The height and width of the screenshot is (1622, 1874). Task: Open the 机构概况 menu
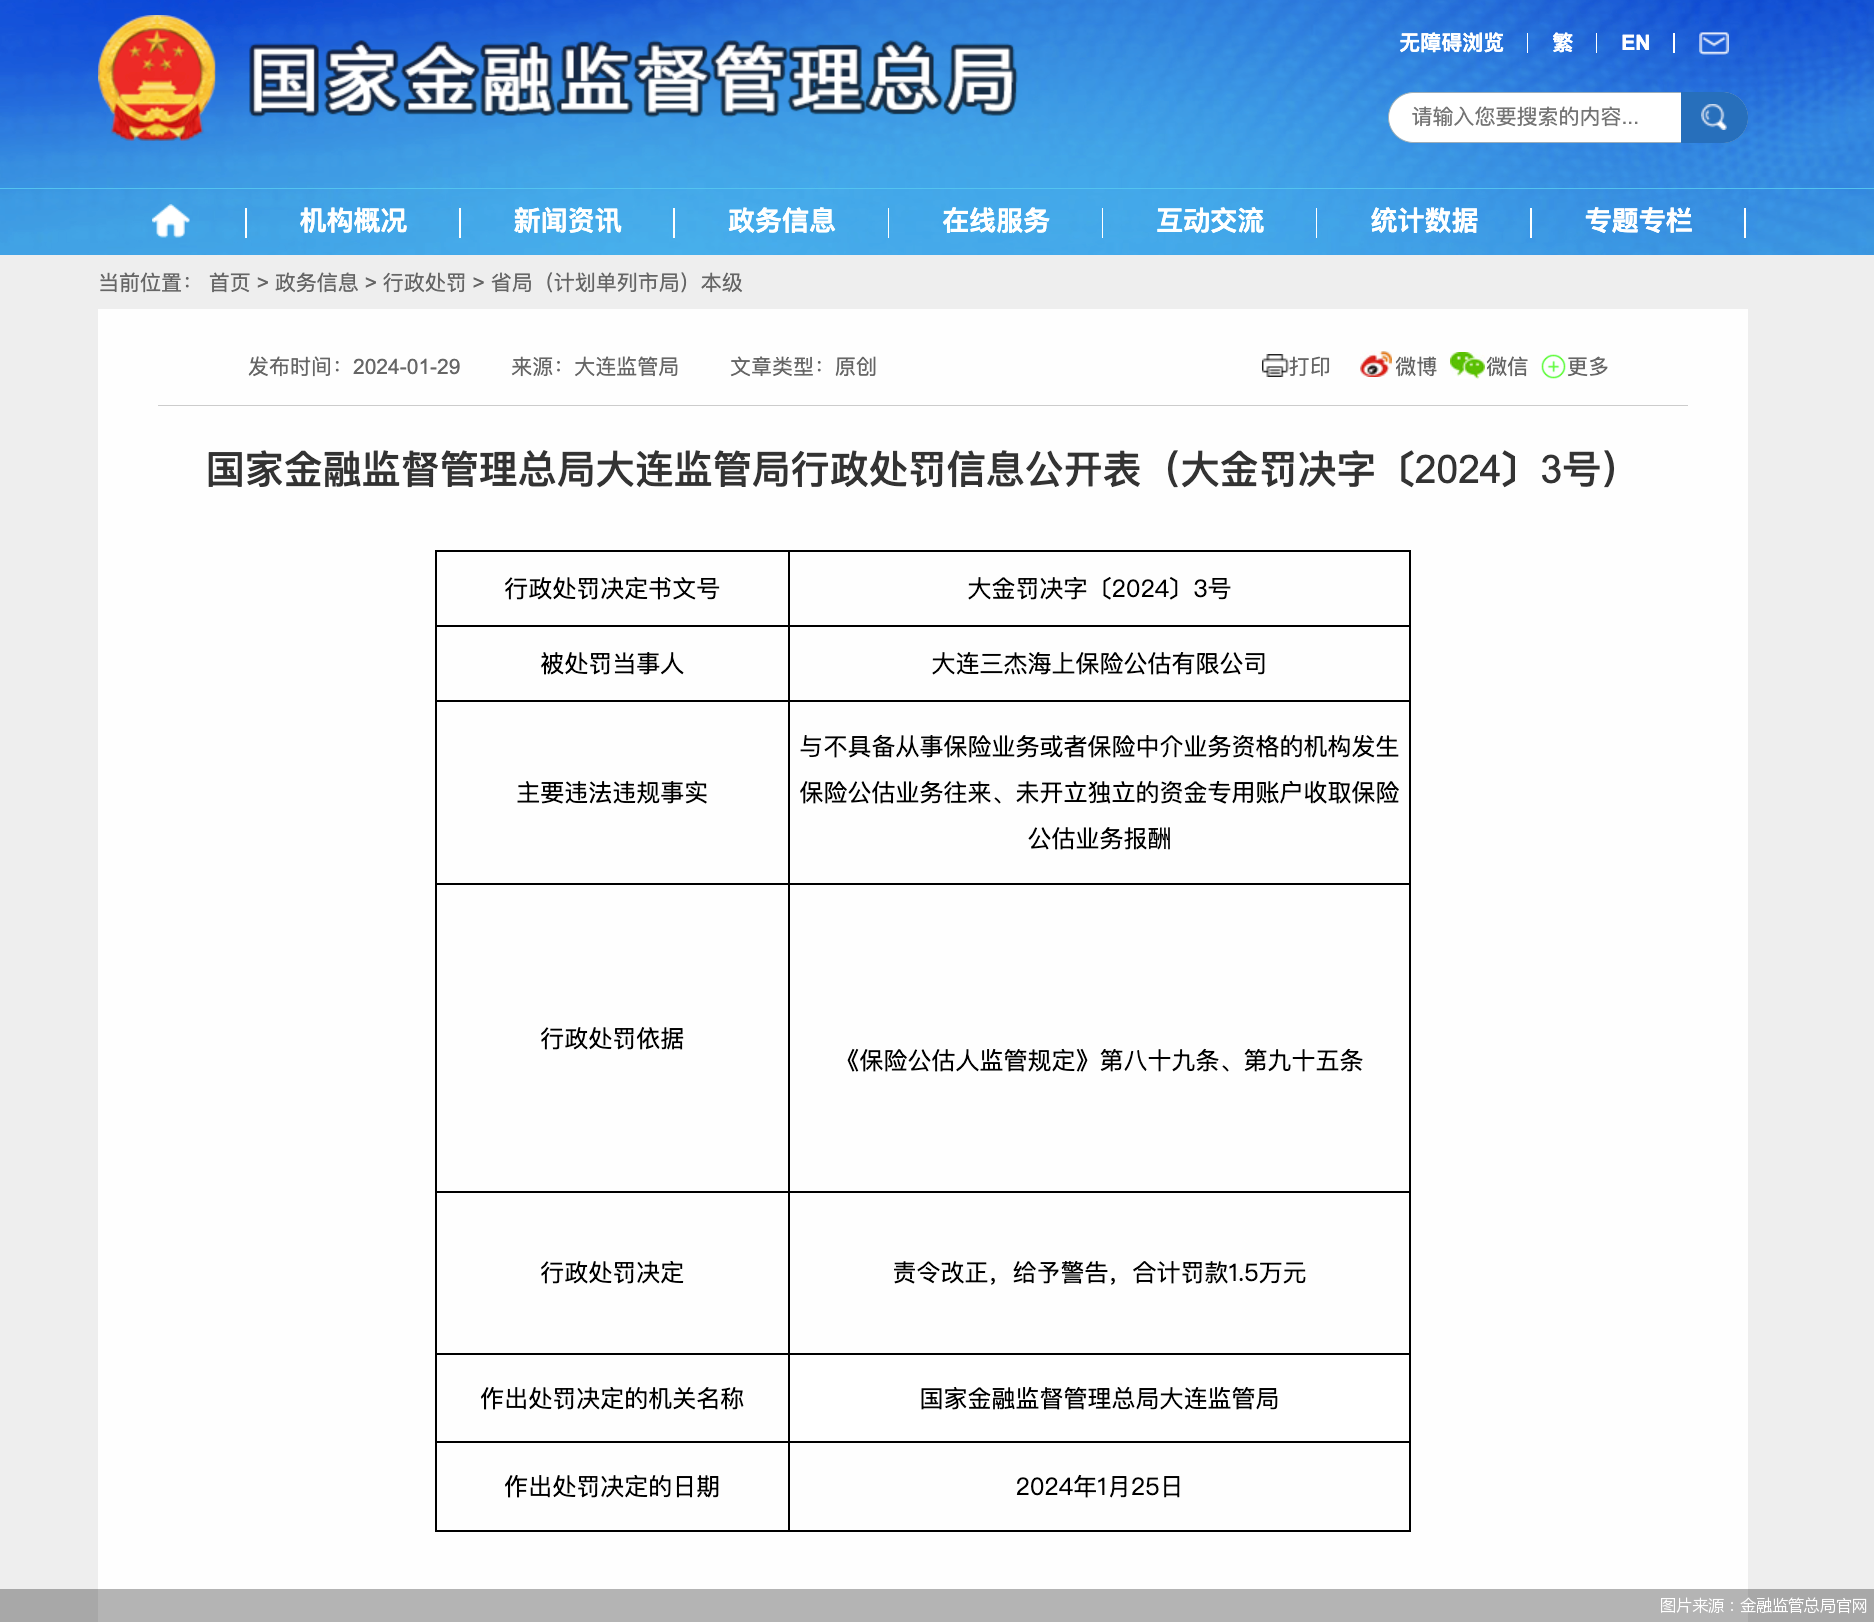353,221
